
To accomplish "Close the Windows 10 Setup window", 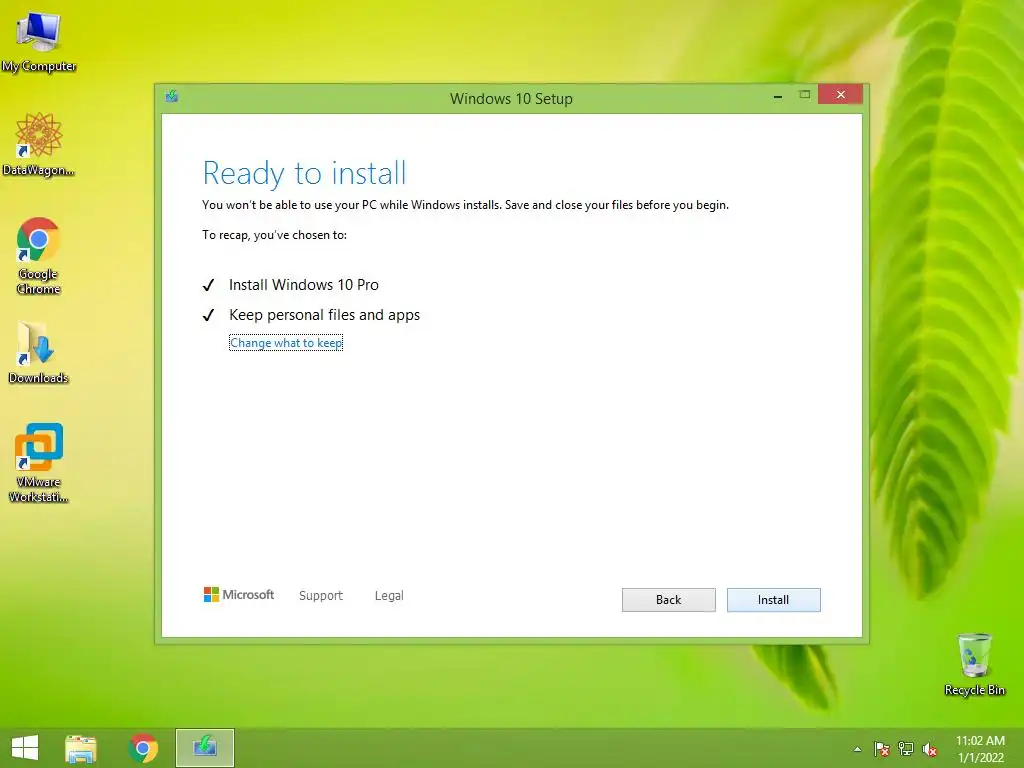I will 840,95.
